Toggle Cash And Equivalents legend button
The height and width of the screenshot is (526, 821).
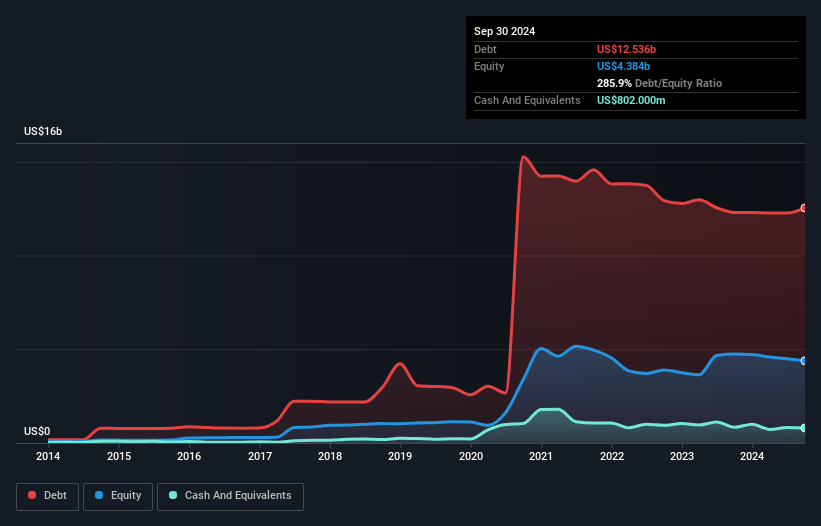pyautogui.click(x=230, y=496)
